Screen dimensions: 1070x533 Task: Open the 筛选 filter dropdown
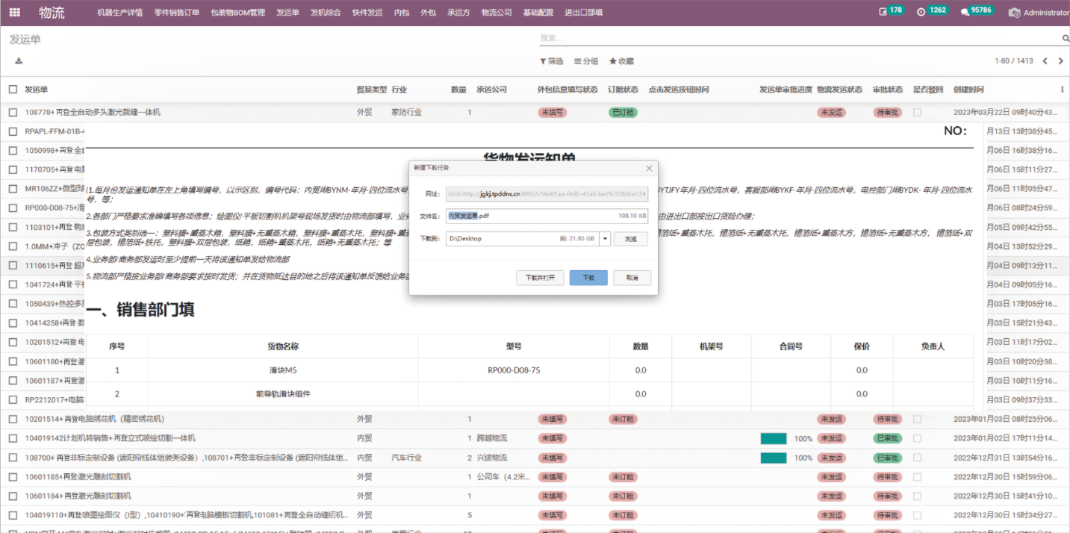tap(550, 61)
